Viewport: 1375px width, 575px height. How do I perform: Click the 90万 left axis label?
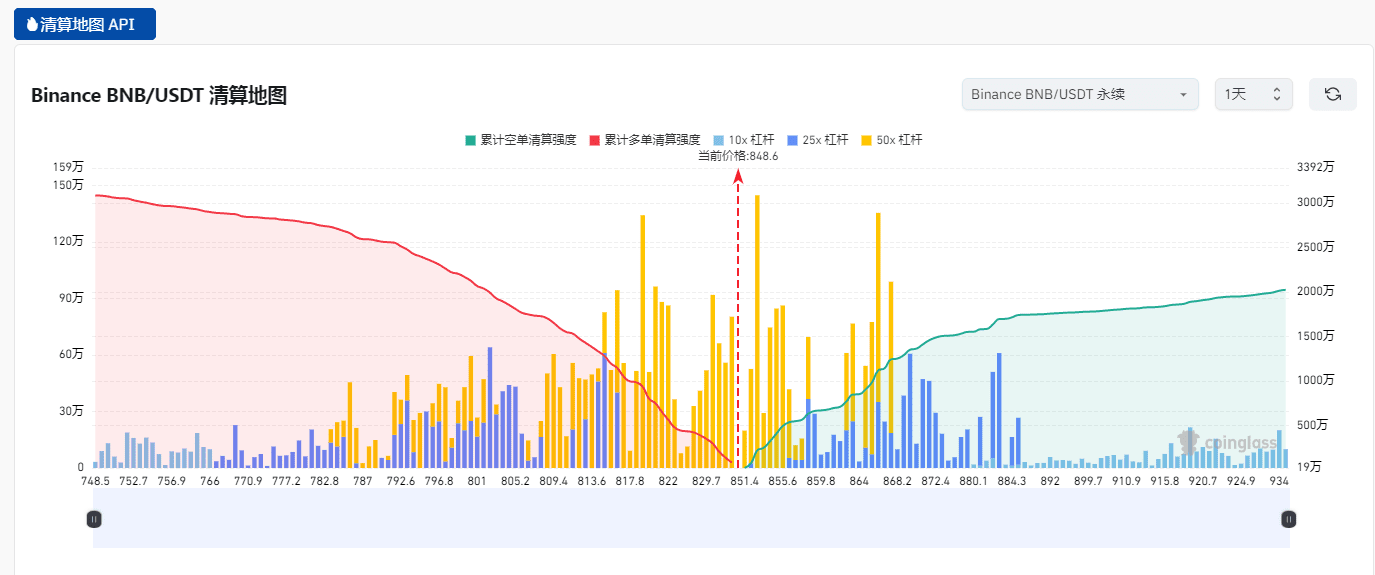click(x=72, y=298)
